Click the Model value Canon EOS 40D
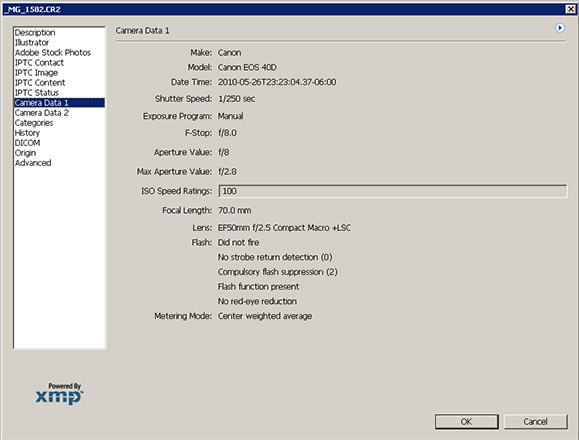Screen dimensions: 579x440 click(247, 67)
